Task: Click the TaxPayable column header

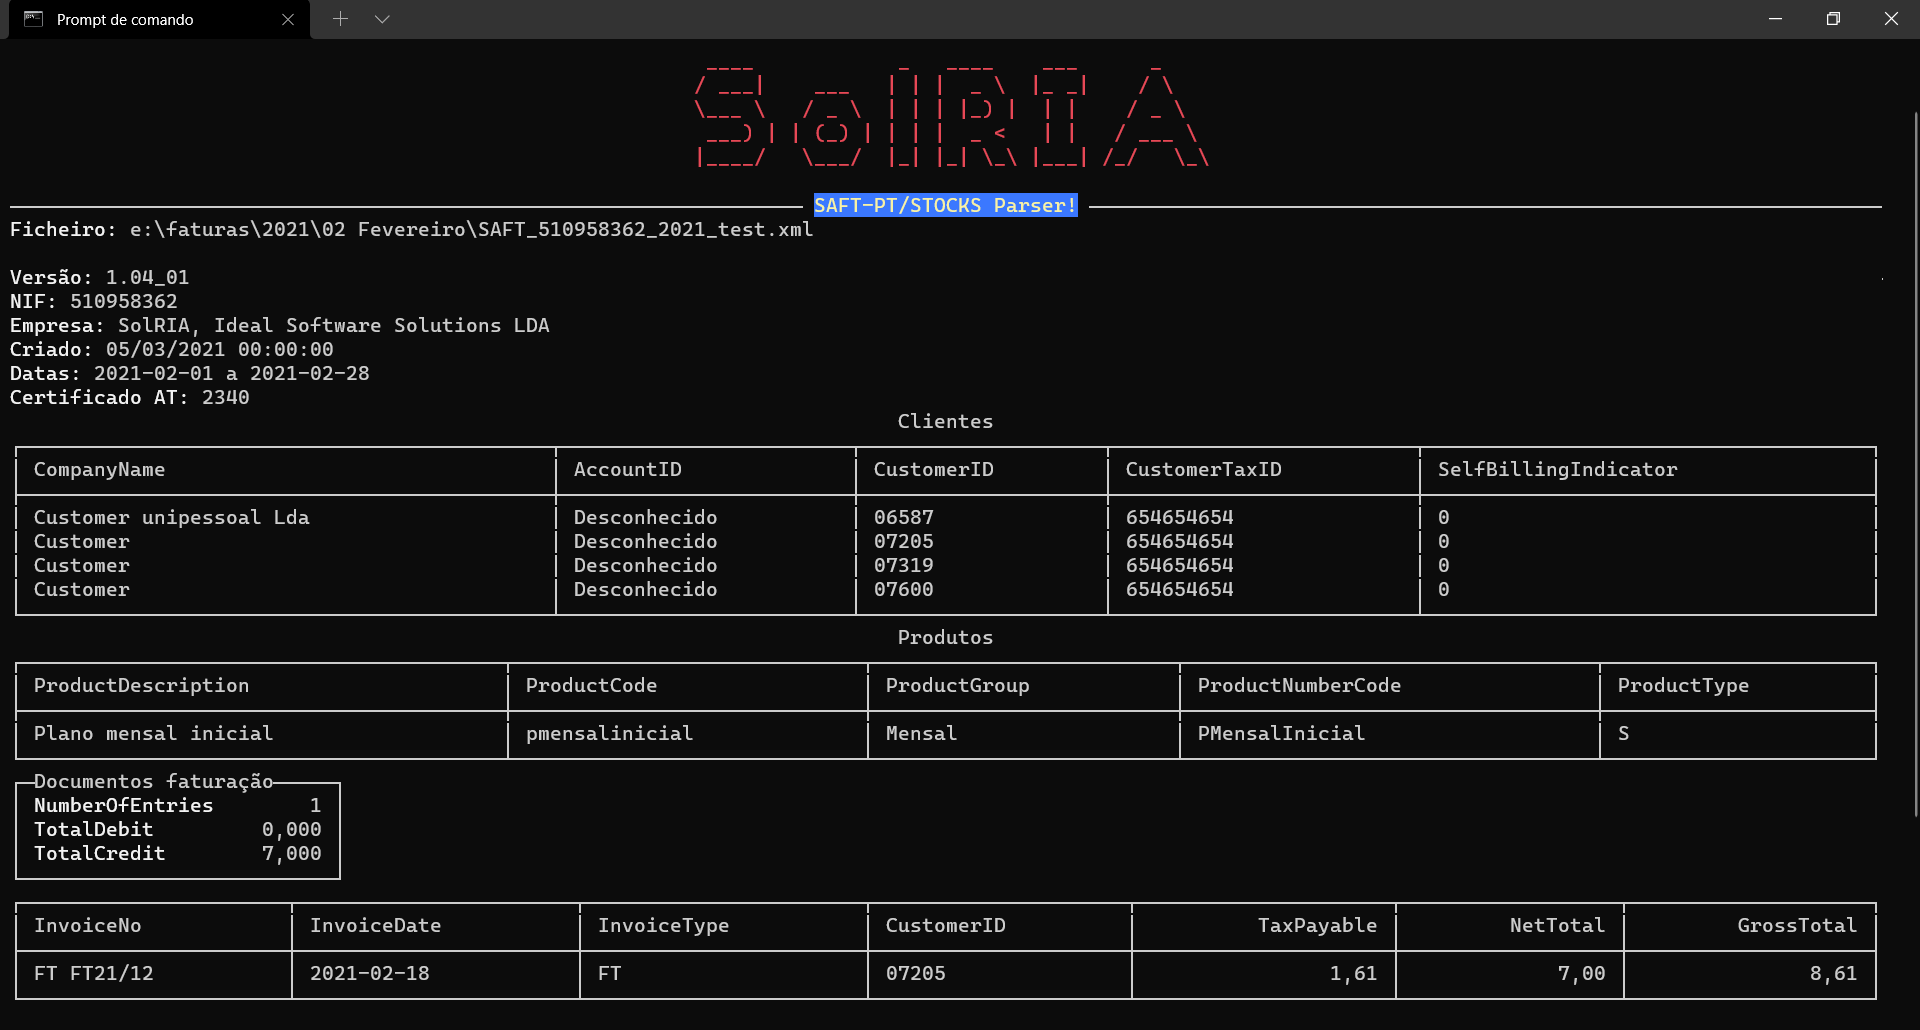Action: tap(1317, 925)
